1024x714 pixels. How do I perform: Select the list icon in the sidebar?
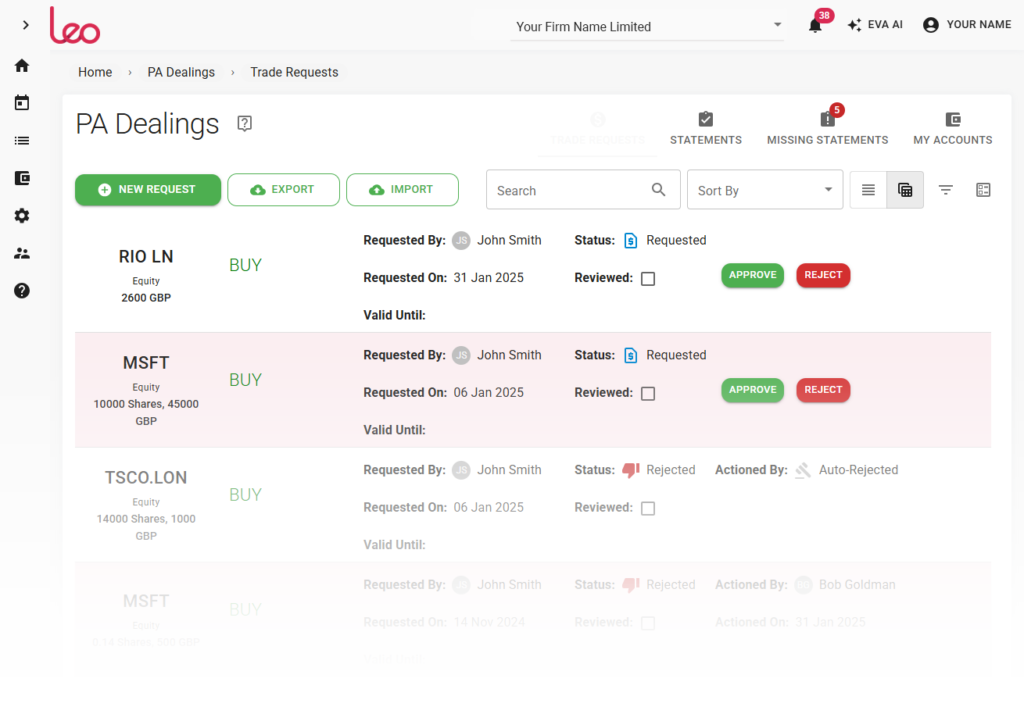click(21, 140)
